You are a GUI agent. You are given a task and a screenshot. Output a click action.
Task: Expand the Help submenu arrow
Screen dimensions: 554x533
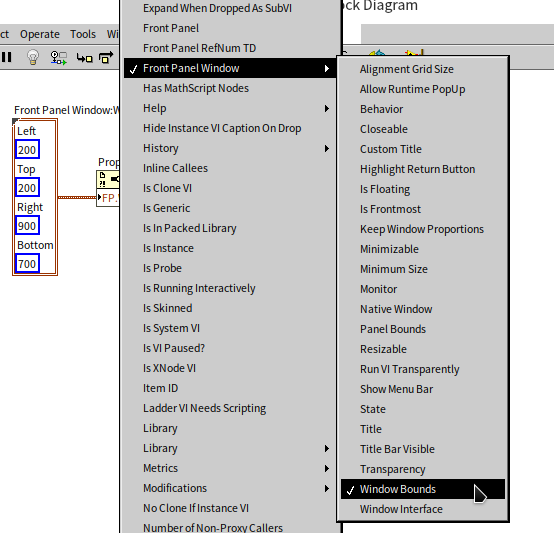point(327,108)
